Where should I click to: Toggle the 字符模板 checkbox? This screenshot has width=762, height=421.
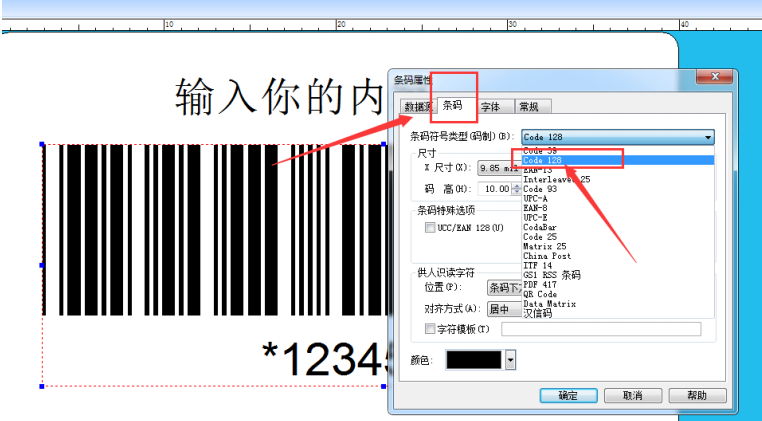430,329
